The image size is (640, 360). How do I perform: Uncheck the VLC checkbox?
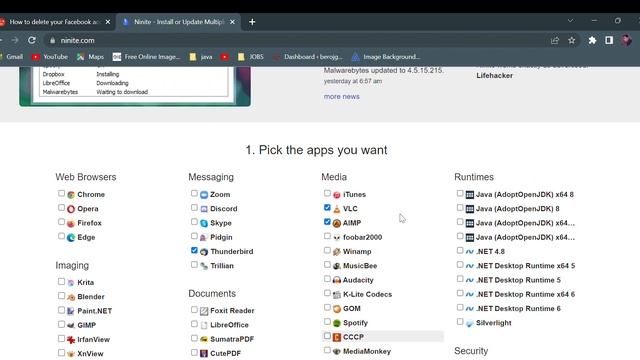(x=327, y=208)
